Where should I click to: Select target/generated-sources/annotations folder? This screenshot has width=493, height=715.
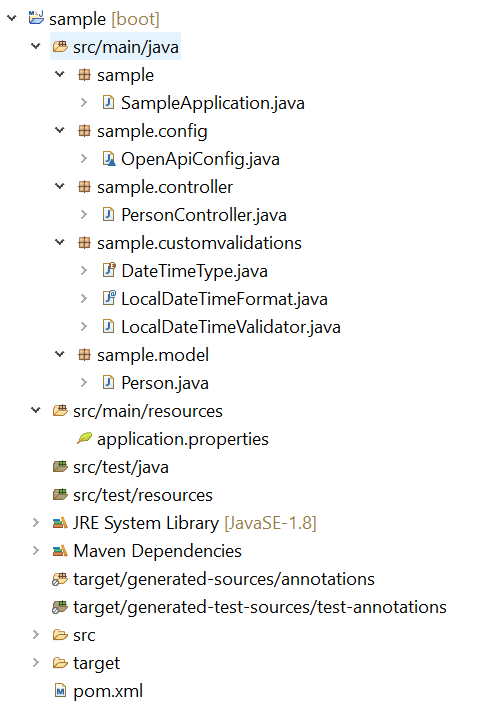tap(224, 579)
